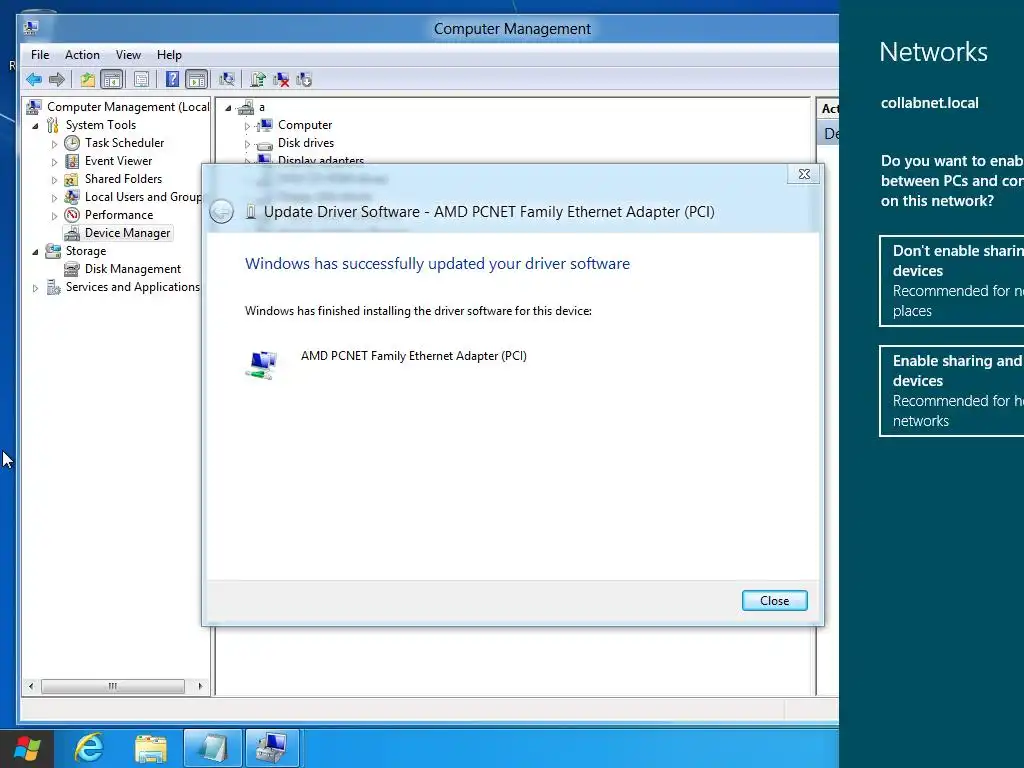Click the Disk Management drive icon

72,268
